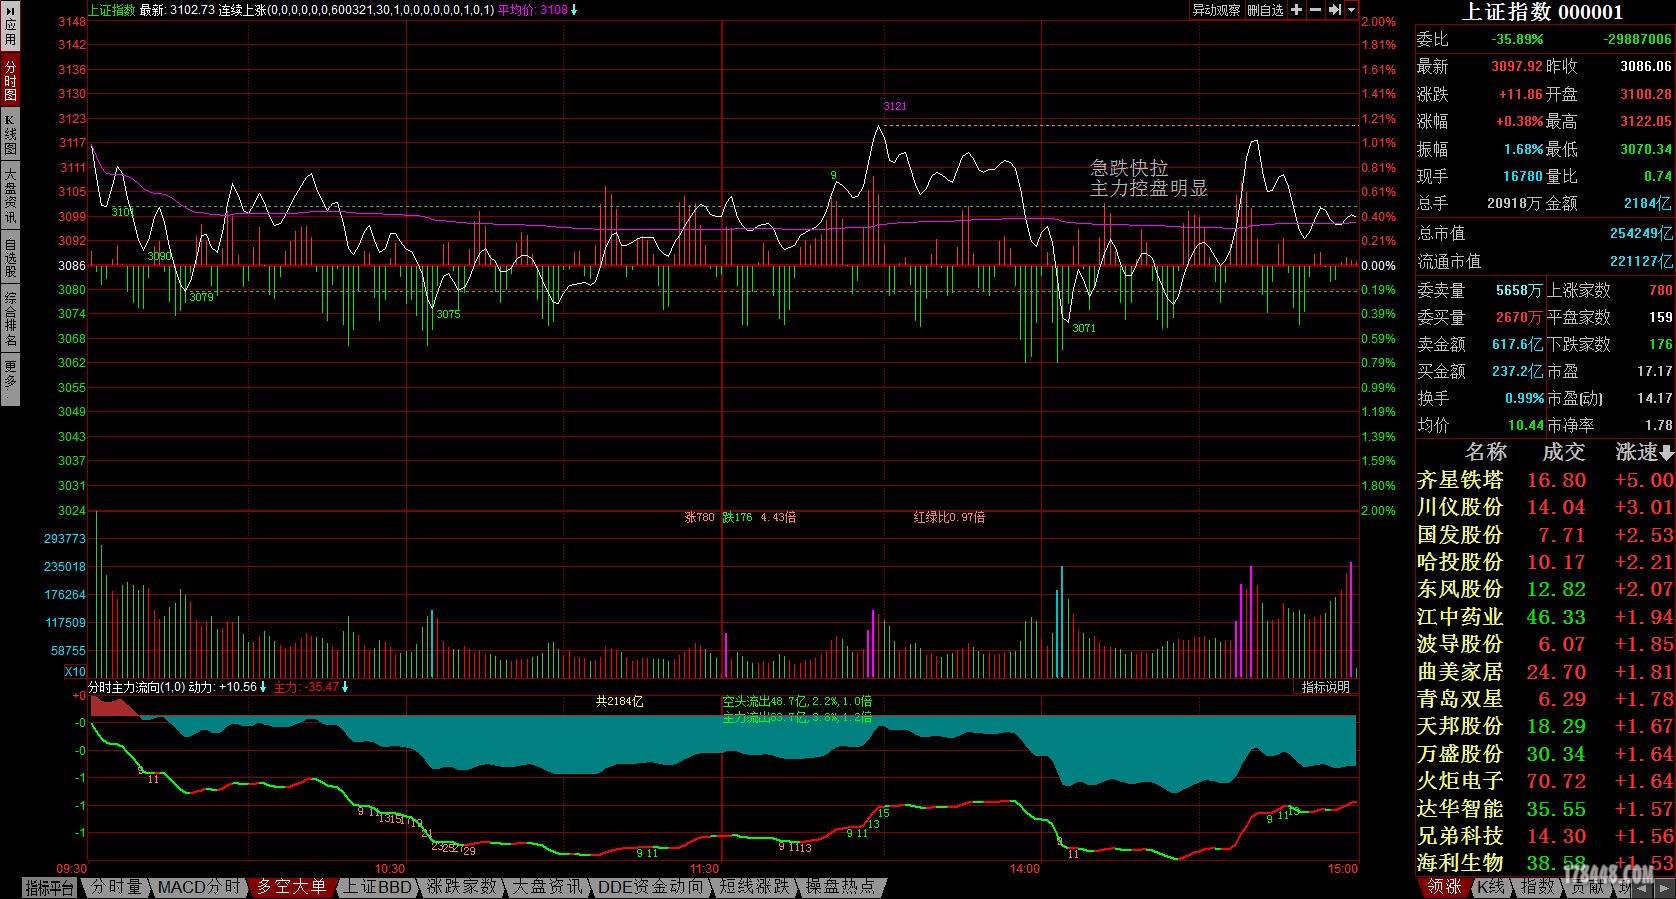Select the DDE资金动向 indicator tab
This screenshot has height=899, width=1676.
point(650,887)
